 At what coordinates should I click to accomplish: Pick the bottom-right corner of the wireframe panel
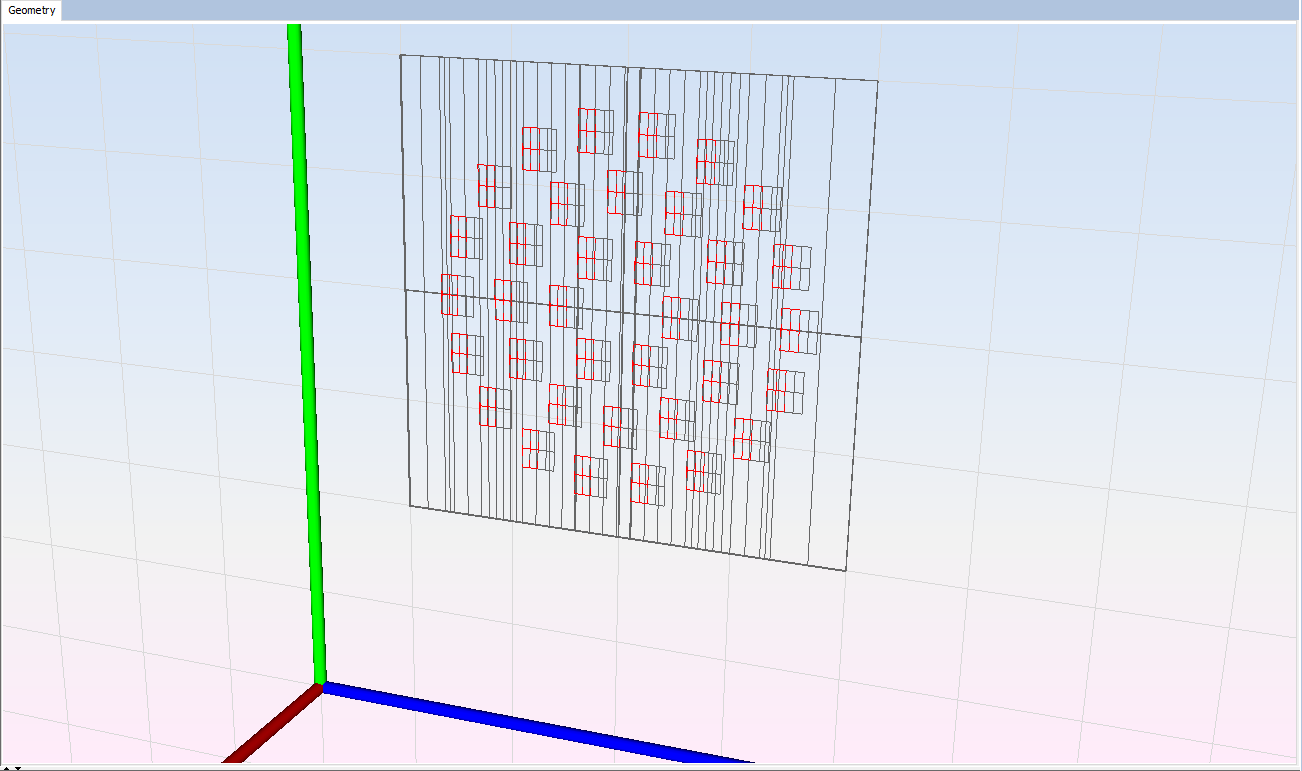pos(846,571)
